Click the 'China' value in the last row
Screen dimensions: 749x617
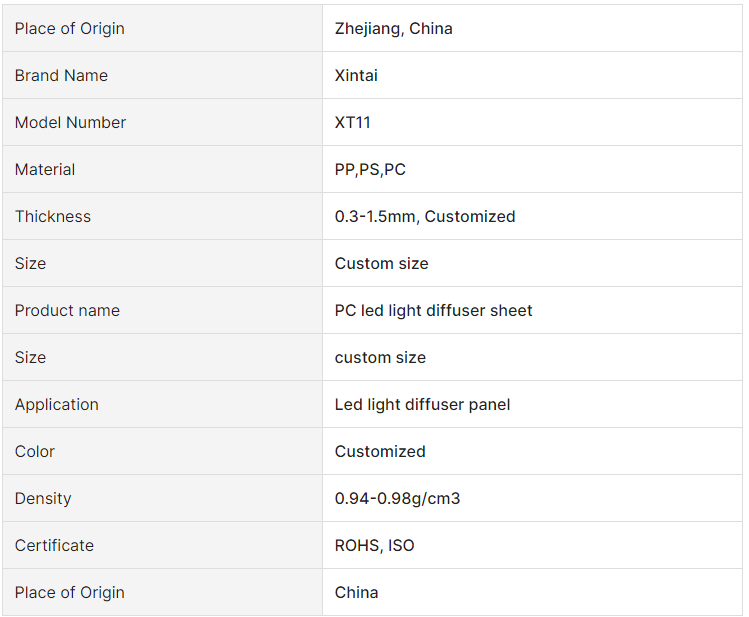point(356,593)
